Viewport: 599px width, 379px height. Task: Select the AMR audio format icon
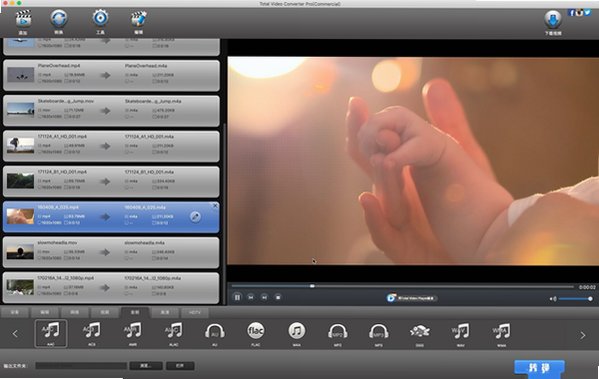133,331
